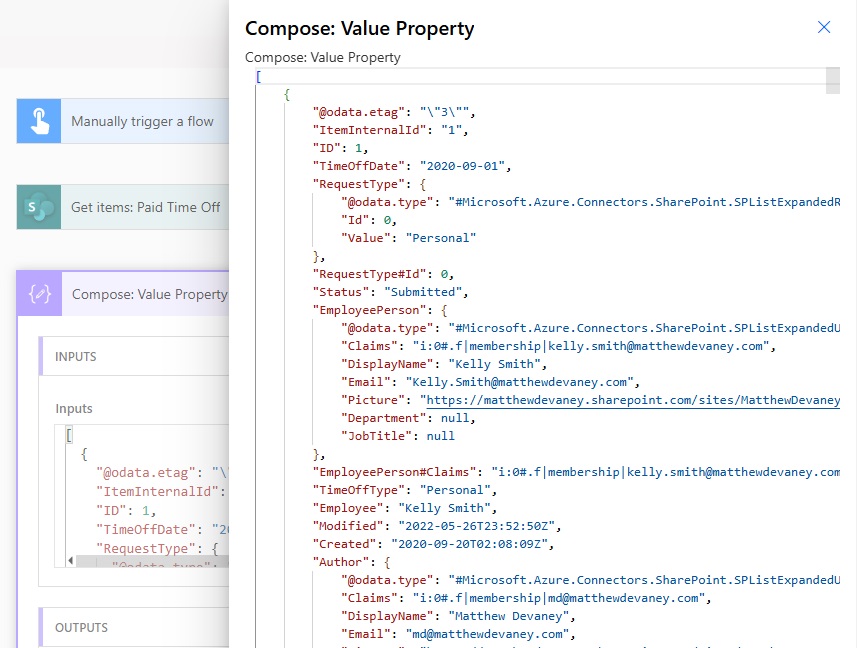The image size is (857, 648).
Task: Close the Compose: Value Property panel
Action: [x=824, y=28]
